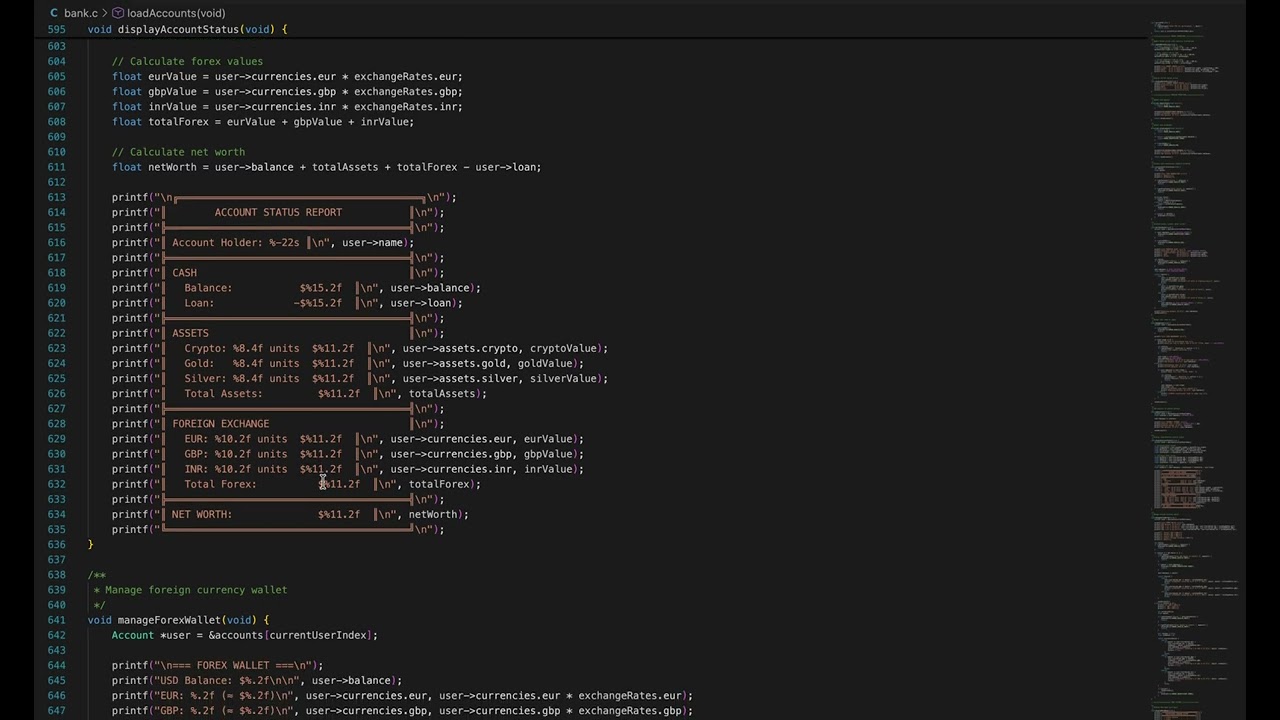Screen dimensions: 1280x720
Task: Click the function symbol icon before loadAccounts
Action: (118, 13)
